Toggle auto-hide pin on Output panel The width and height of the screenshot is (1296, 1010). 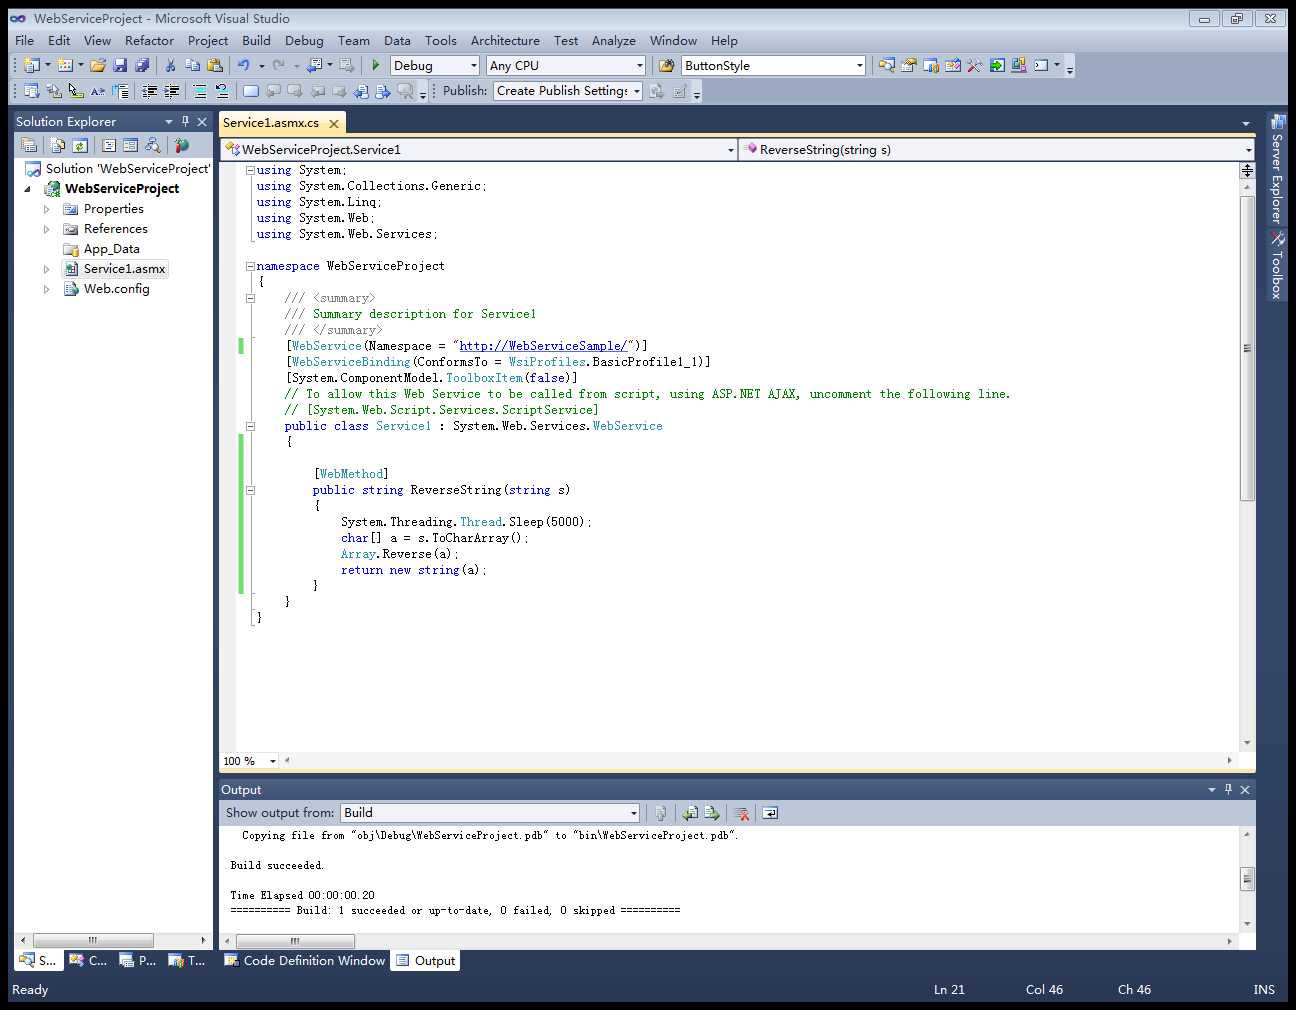(1228, 789)
